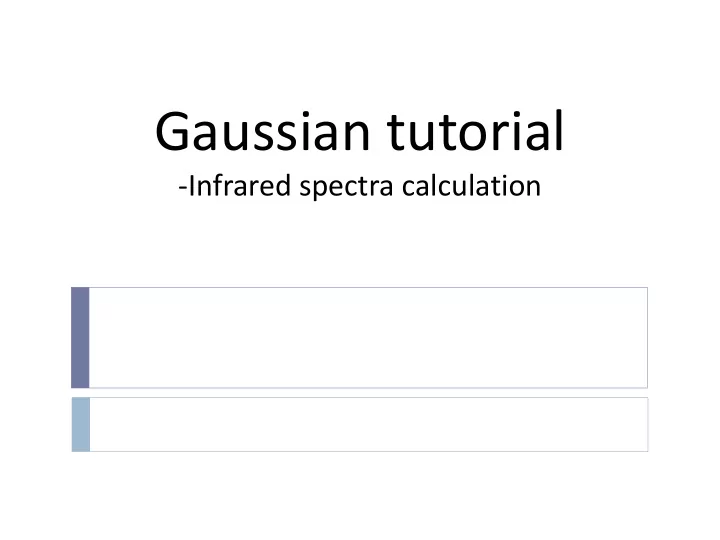
Task: Click inside the larger empty text box
Action: click(368, 338)
